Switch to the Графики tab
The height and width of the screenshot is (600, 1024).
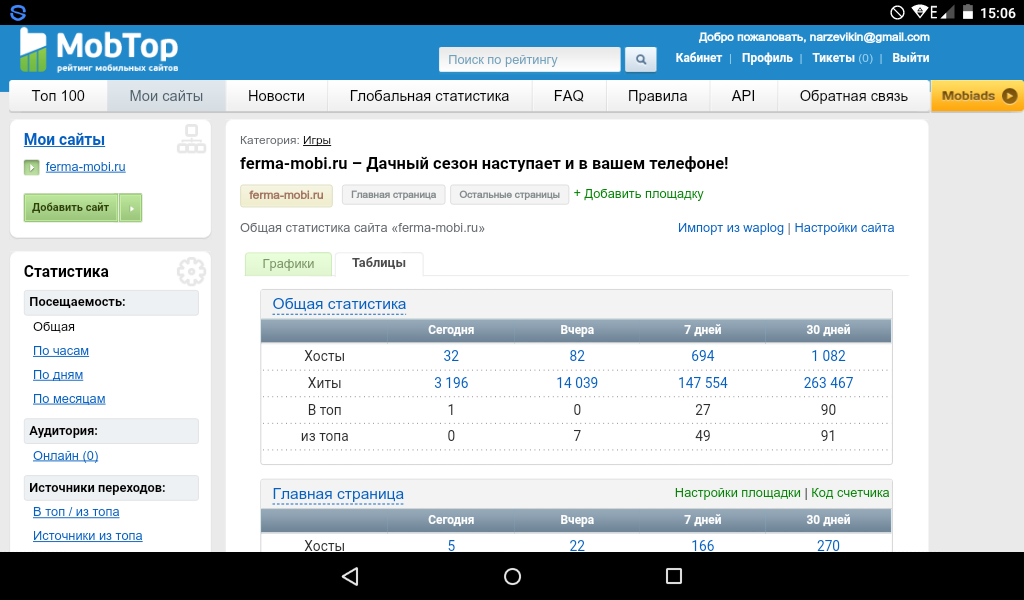coord(288,264)
